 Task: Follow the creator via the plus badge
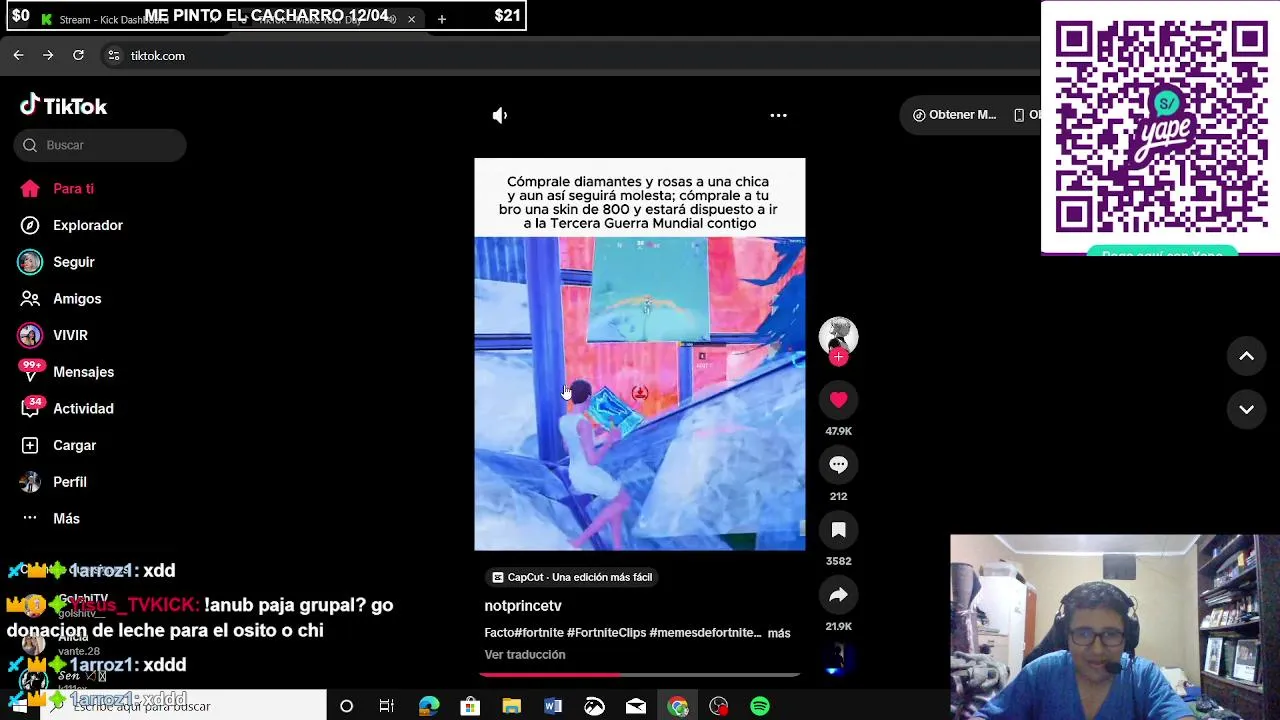point(838,357)
